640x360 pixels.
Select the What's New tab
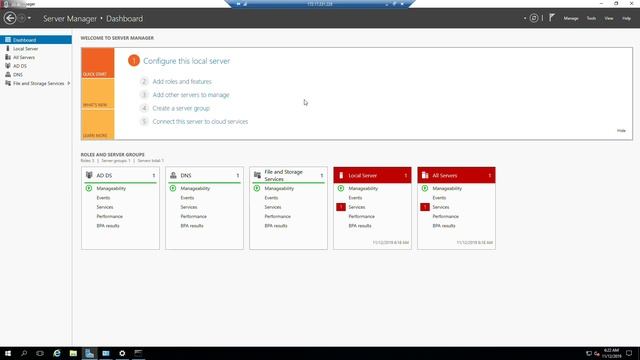(x=98, y=94)
